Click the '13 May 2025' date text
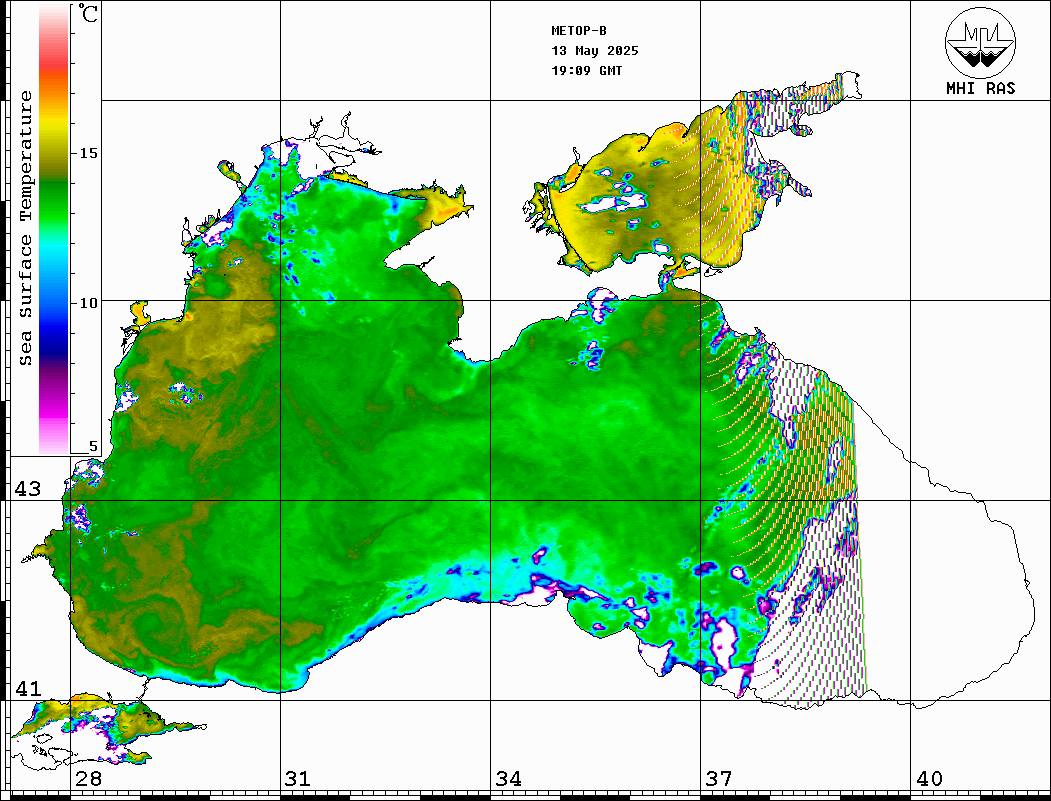Viewport: 1051px width, 801px height. point(595,51)
